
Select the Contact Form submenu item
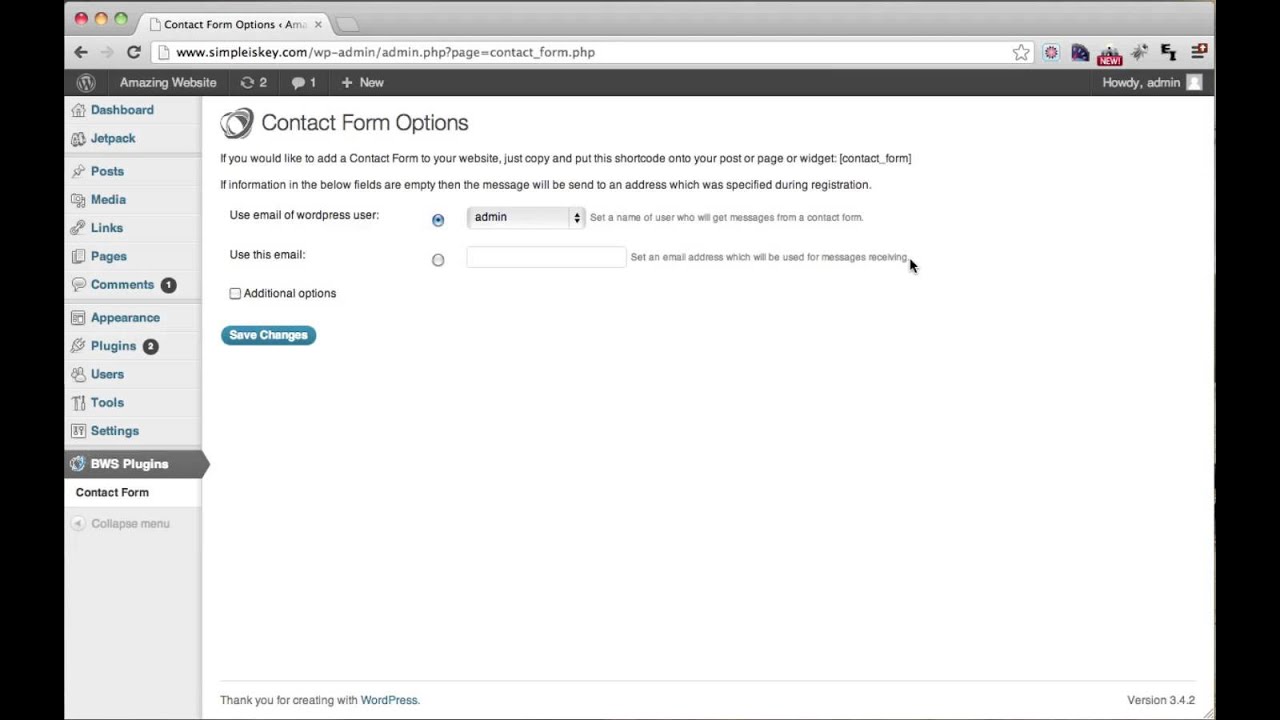tap(112, 492)
